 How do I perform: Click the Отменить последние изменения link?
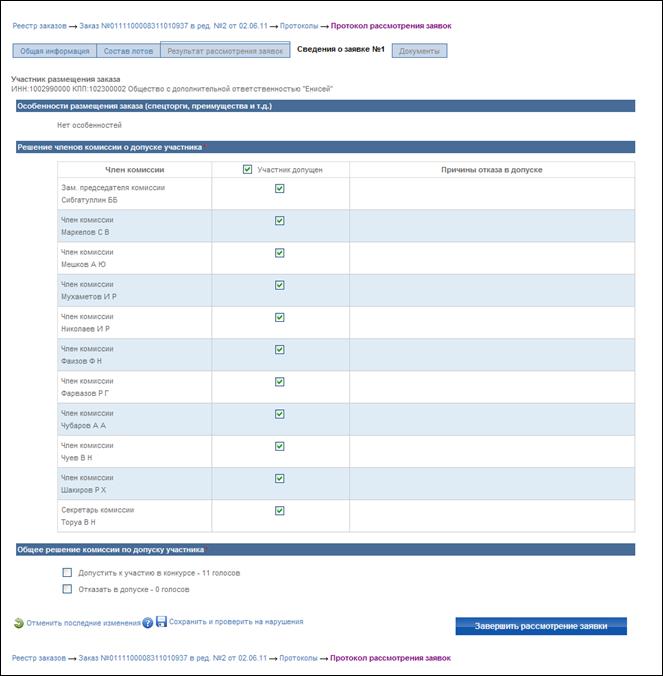point(84,623)
